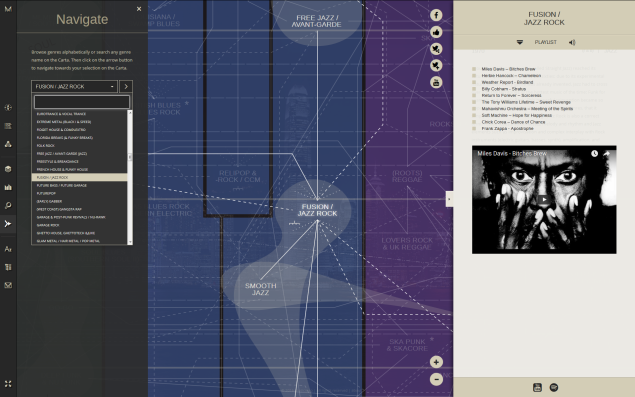Click the arrow button next to the genre dropdown
This screenshot has width=635, height=397.
[x=126, y=86]
